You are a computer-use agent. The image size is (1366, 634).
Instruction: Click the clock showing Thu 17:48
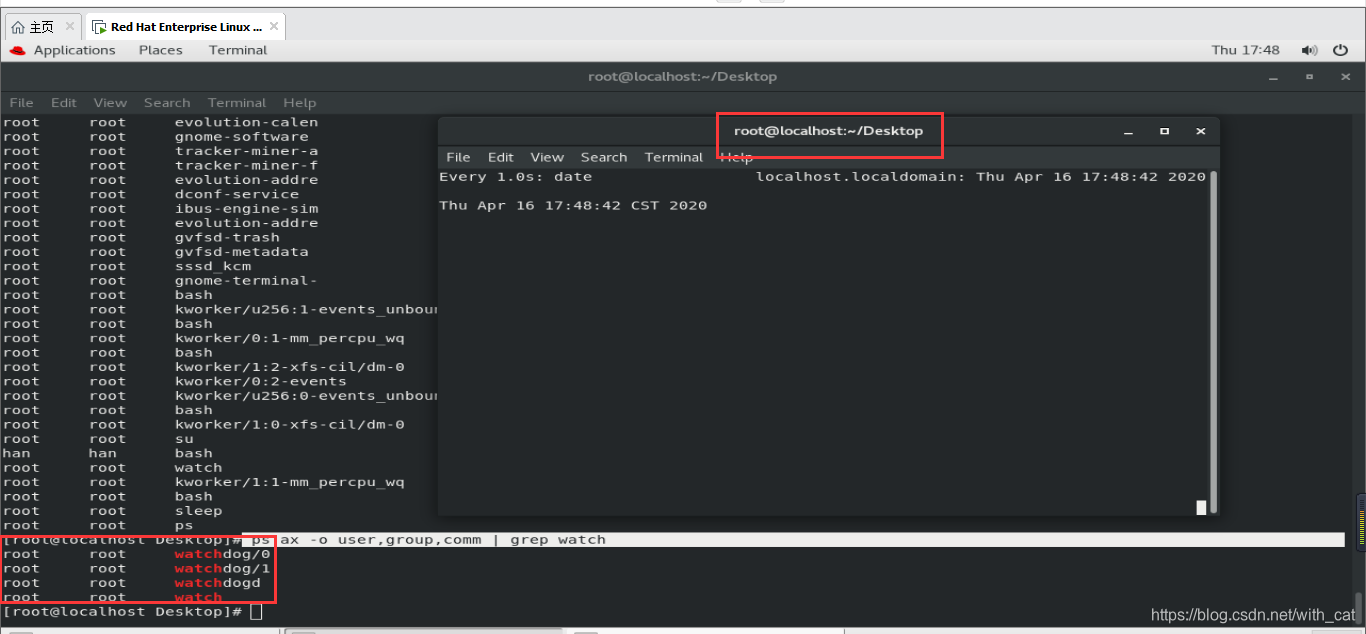[x=1245, y=50]
